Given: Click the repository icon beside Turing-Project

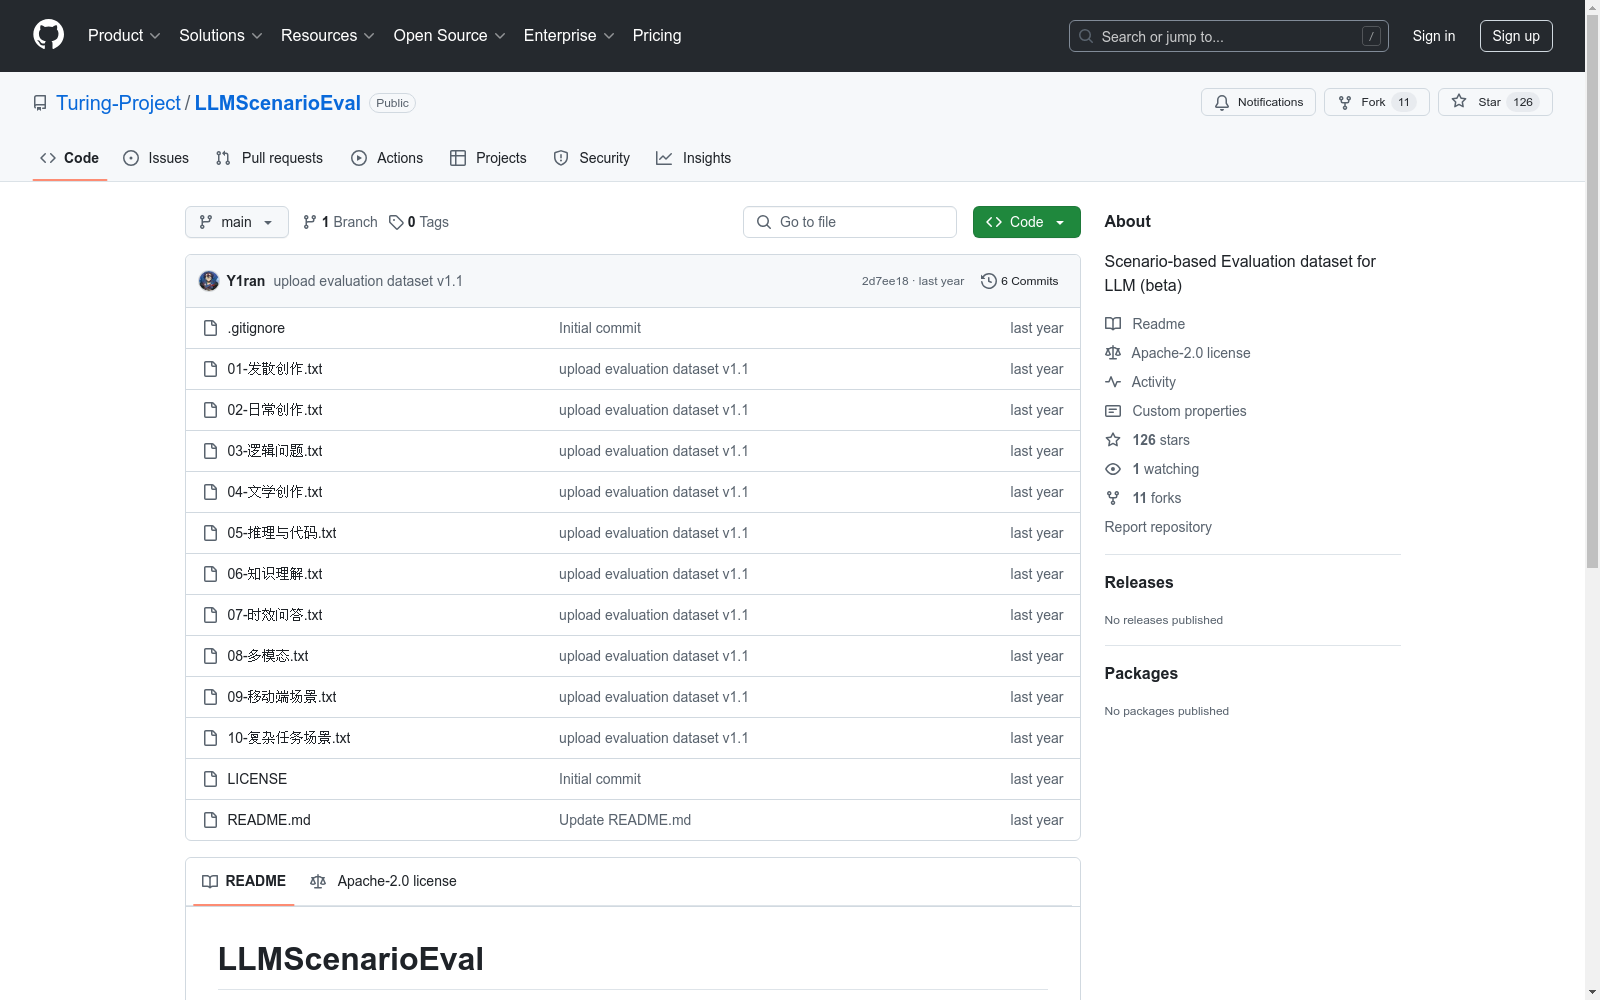Looking at the screenshot, I should [x=40, y=103].
